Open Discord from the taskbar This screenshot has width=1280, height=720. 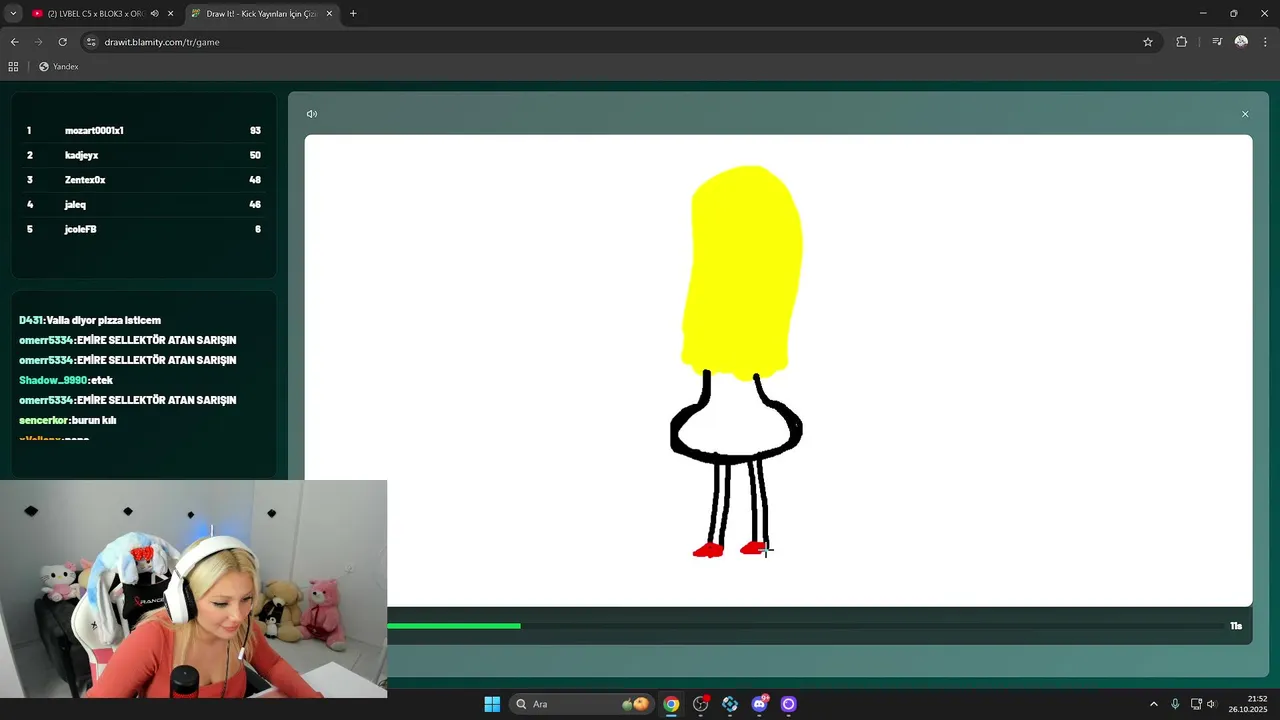[759, 704]
